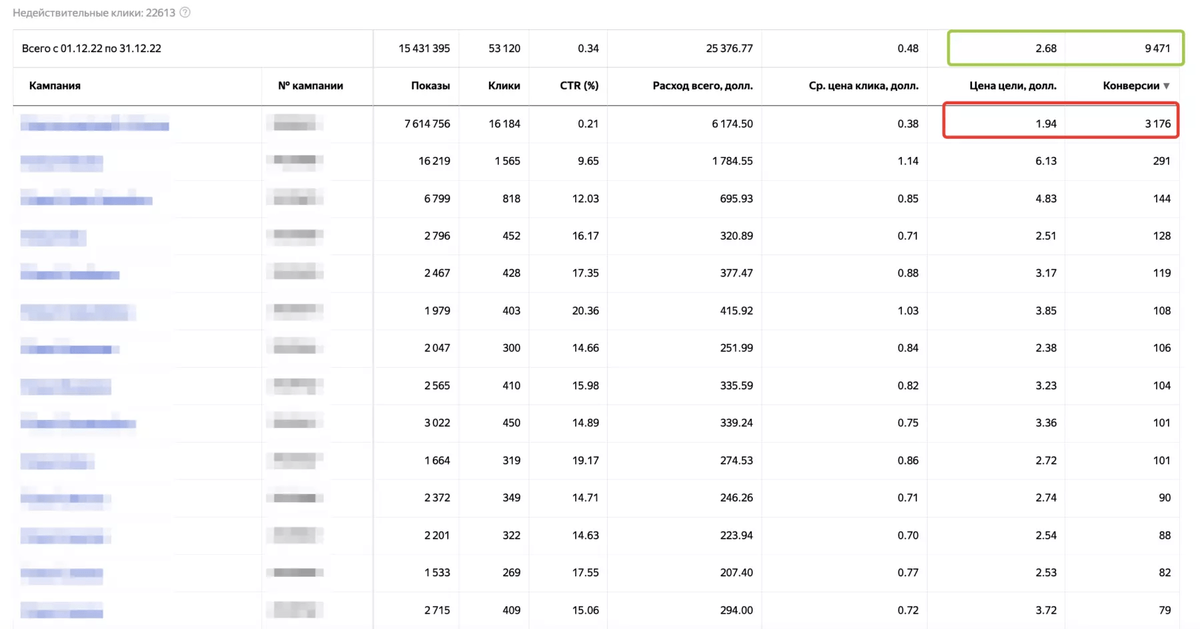The width and height of the screenshot is (1200, 629).
Task: Sort by the Кампания column header
Action: pyautogui.click(x=55, y=86)
